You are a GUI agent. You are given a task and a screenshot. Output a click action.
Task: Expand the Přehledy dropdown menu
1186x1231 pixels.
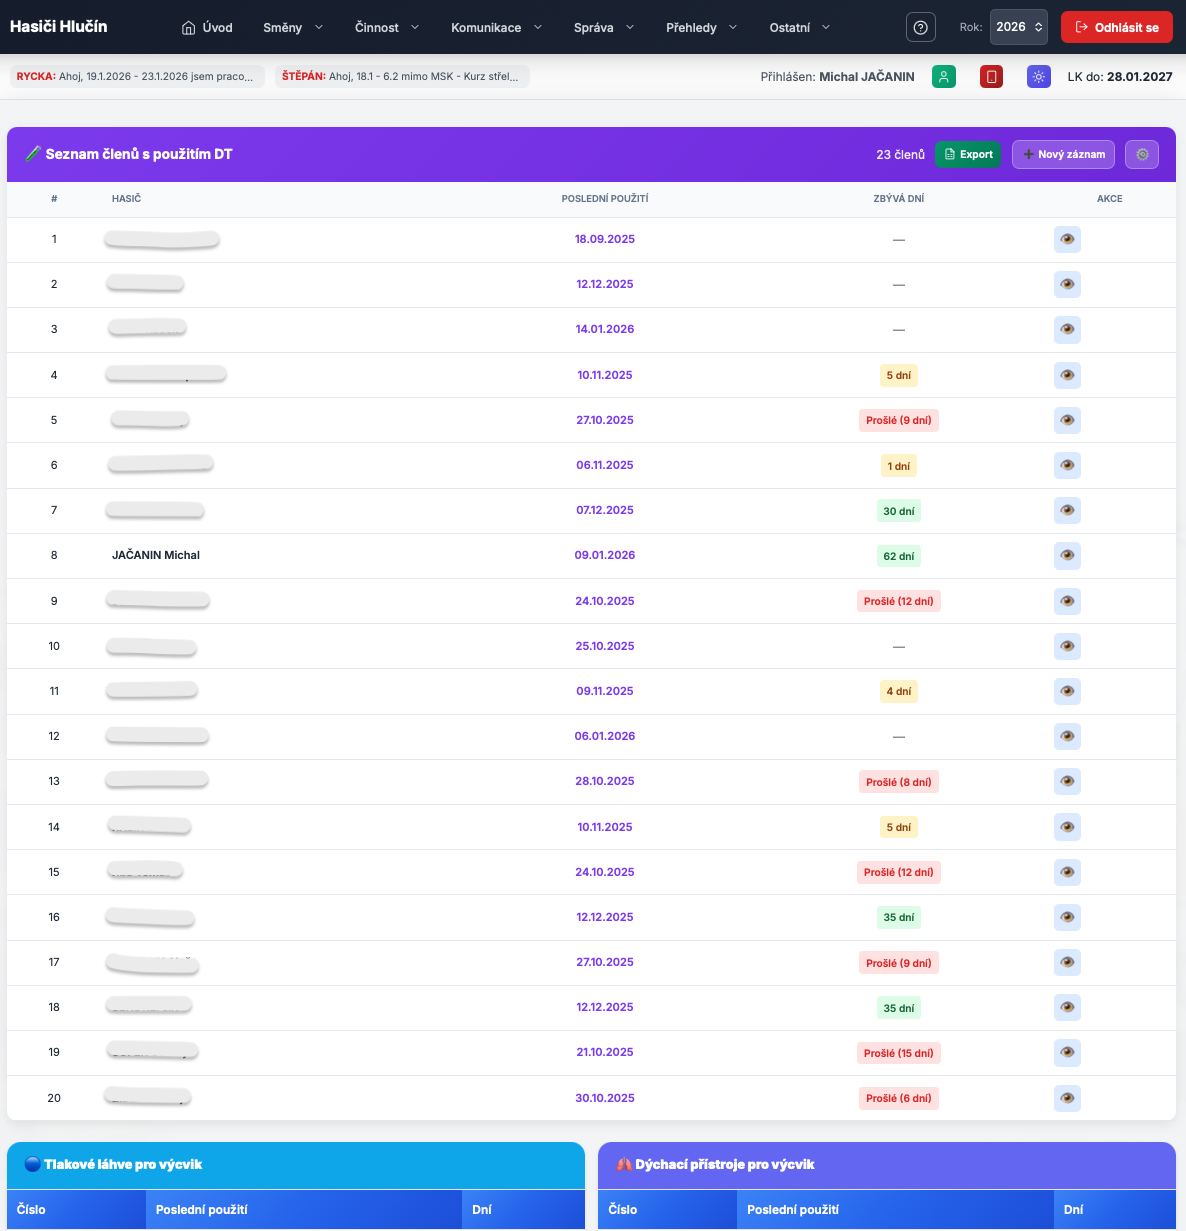tap(701, 27)
